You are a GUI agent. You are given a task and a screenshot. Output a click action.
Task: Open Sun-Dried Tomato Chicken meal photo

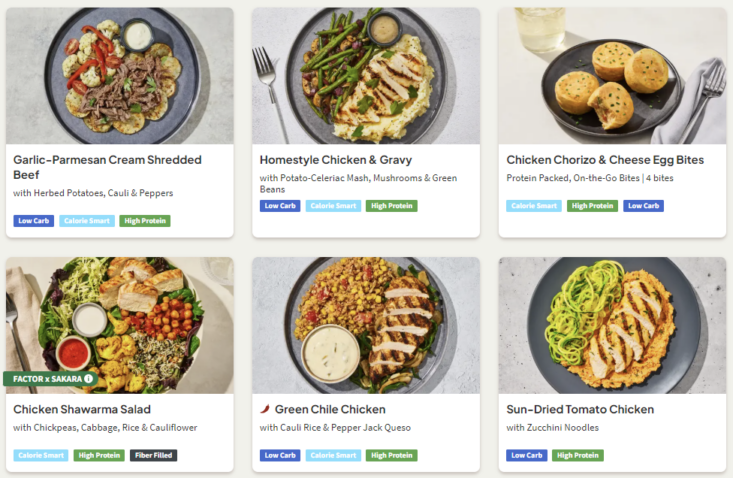click(612, 324)
